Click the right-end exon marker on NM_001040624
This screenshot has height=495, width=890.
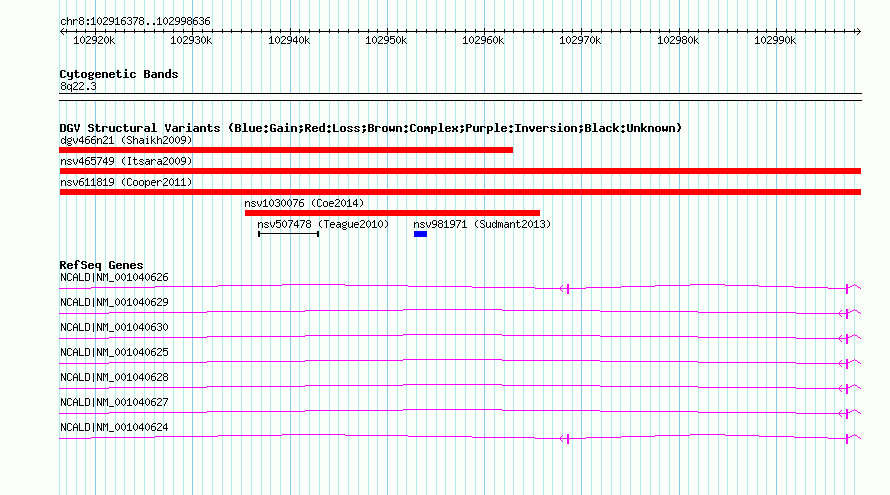847,439
